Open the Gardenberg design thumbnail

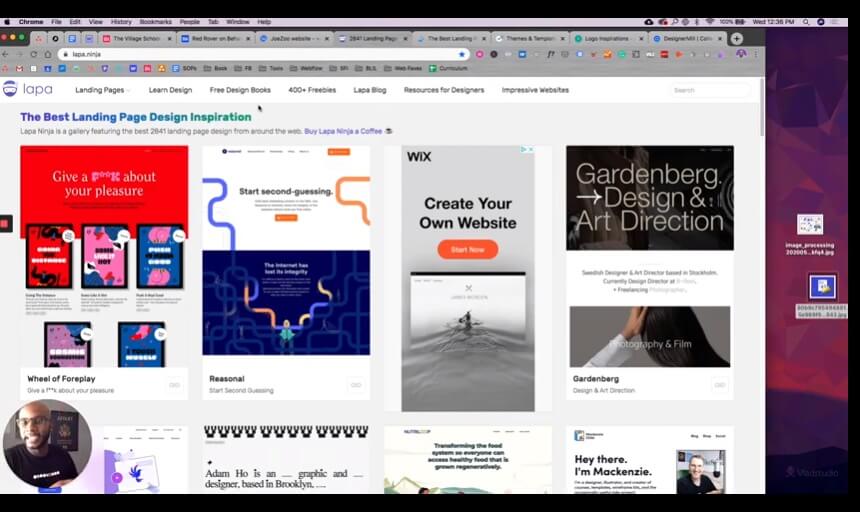coord(650,256)
